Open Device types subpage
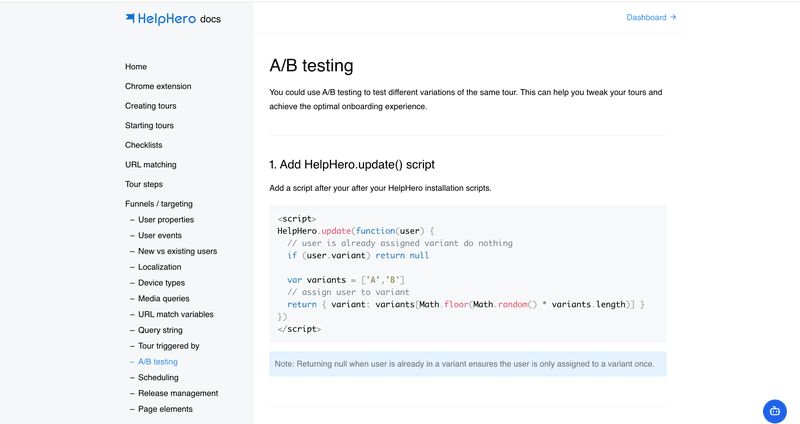This screenshot has width=800, height=424. 161,283
